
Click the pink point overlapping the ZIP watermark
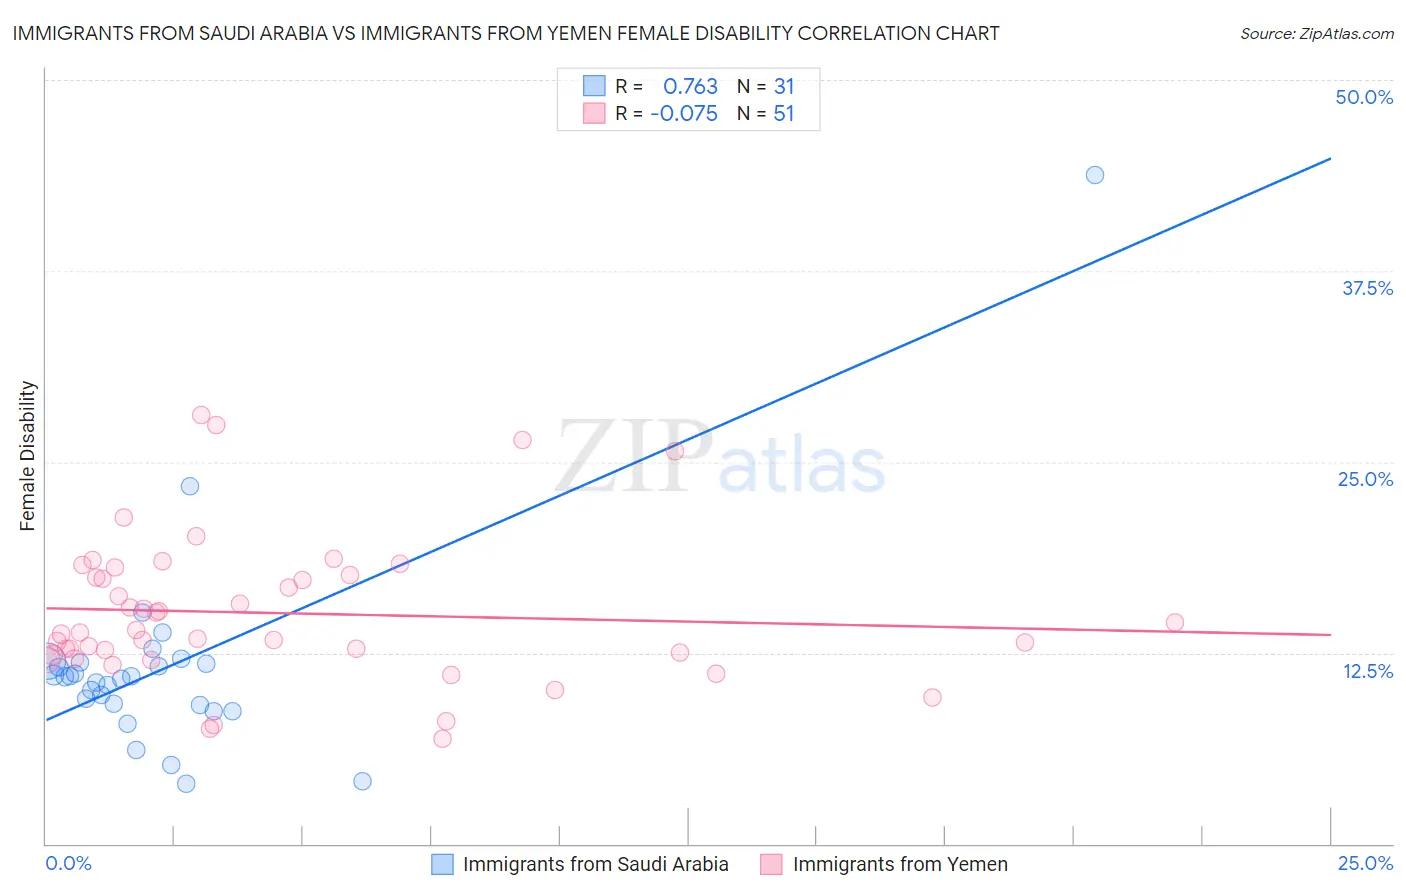pos(675,450)
